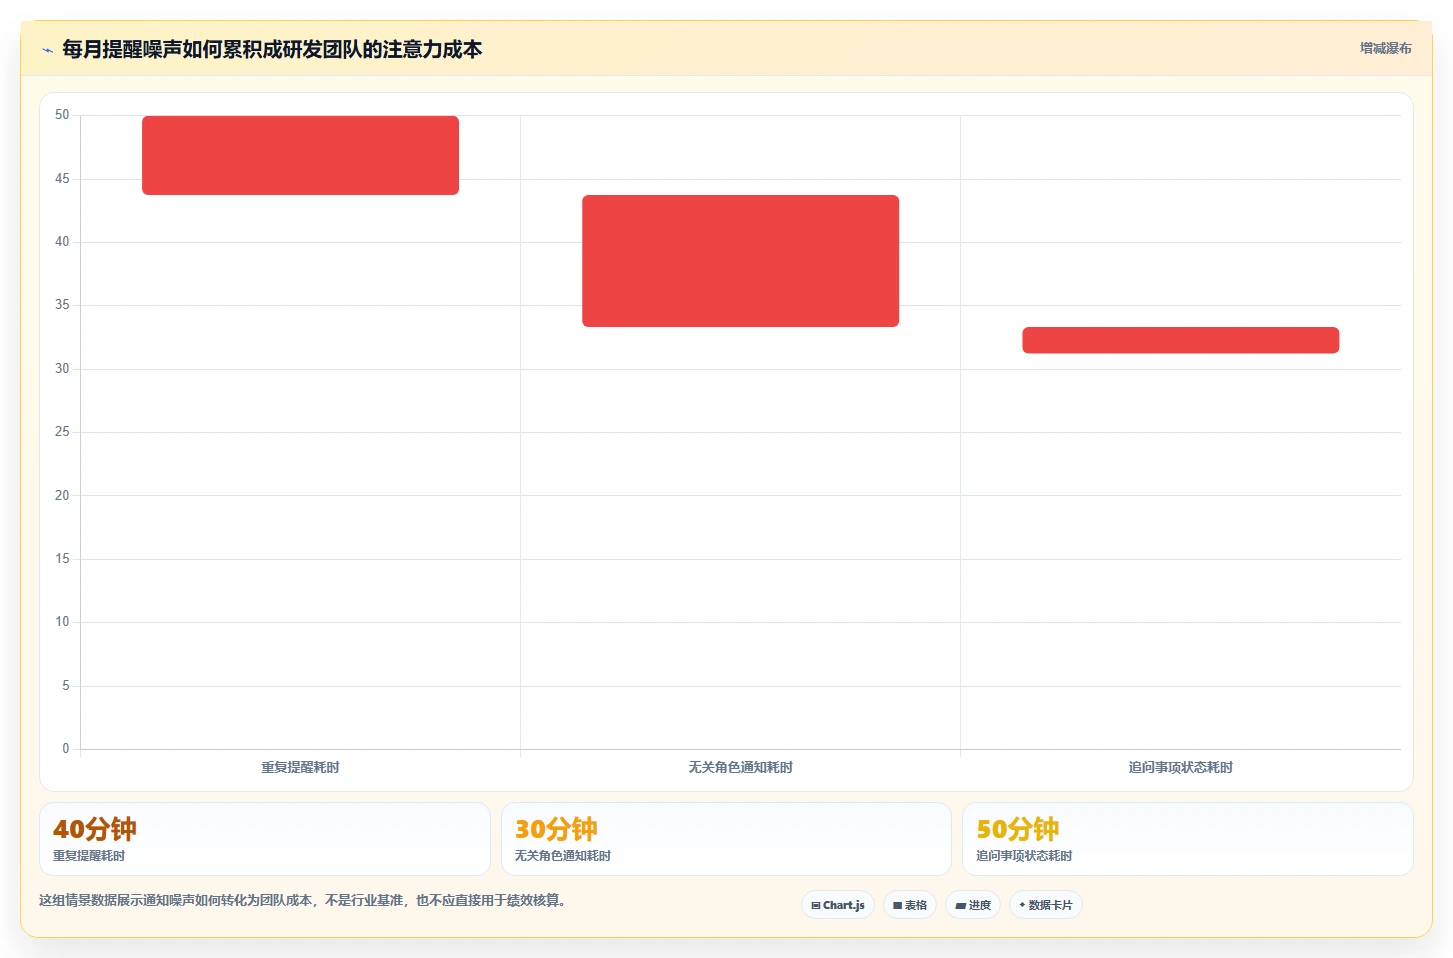Click the small icon before the chart title
This screenshot has width=1453, height=958.
47,50
